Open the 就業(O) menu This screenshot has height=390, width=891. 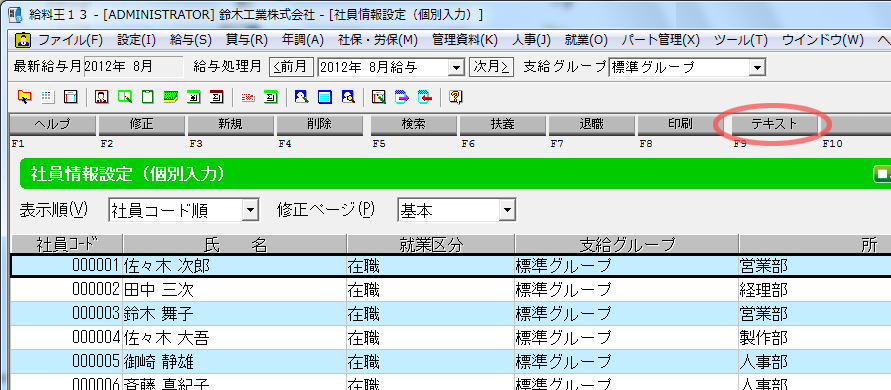pyautogui.click(x=586, y=40)
